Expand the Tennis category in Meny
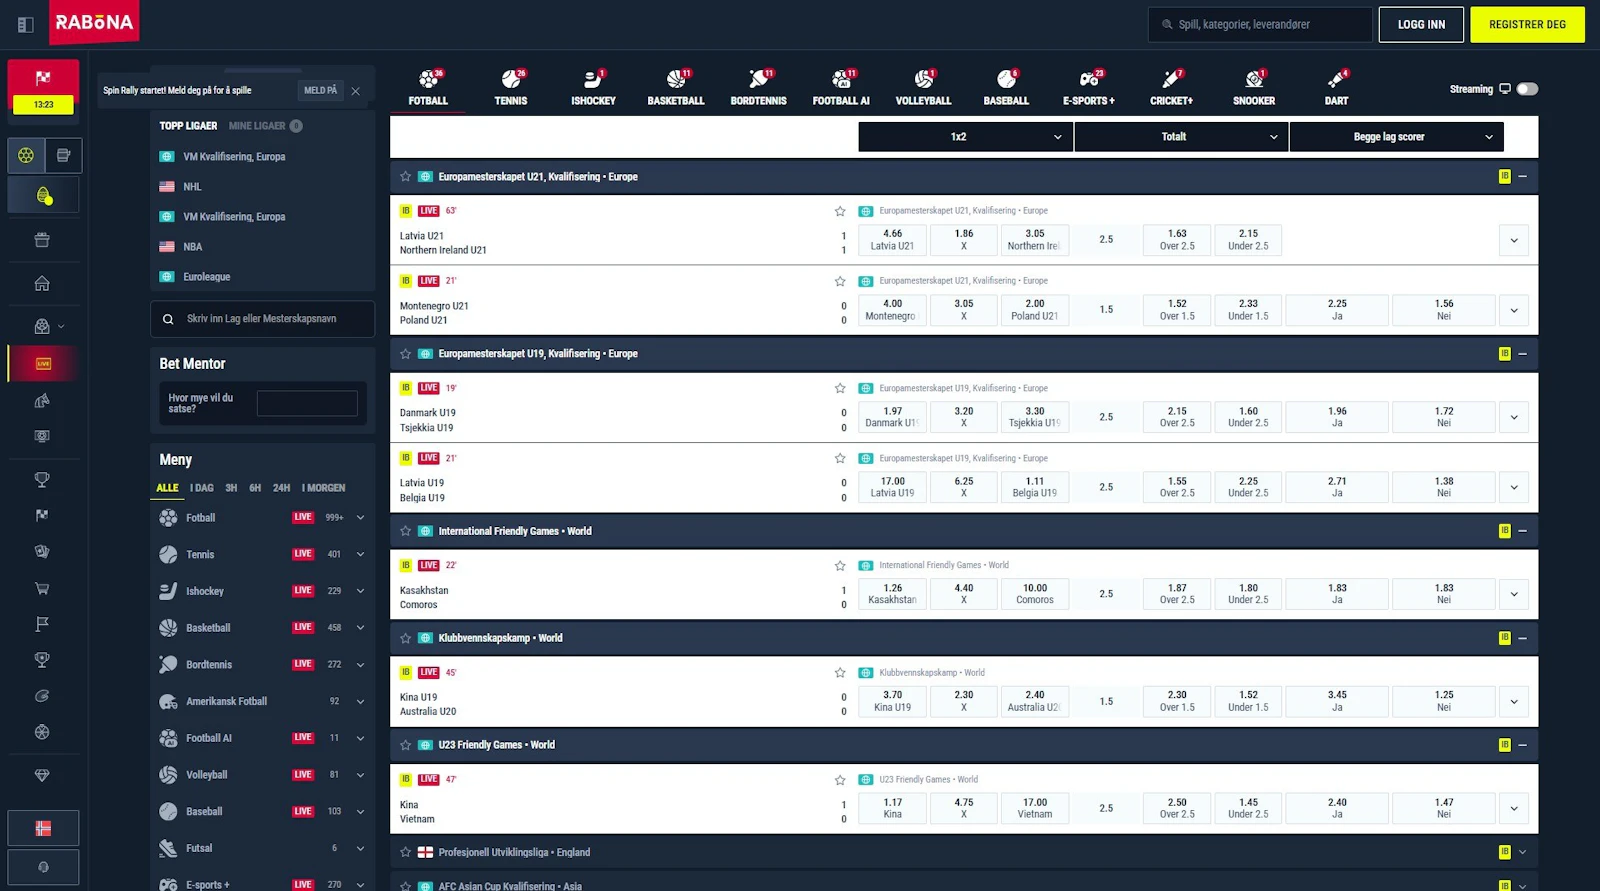 pos(360,554)
